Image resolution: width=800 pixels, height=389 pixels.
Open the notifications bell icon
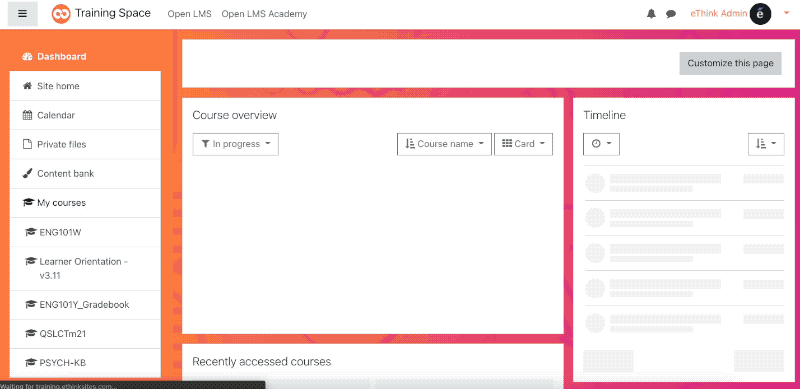coord(651,14)
